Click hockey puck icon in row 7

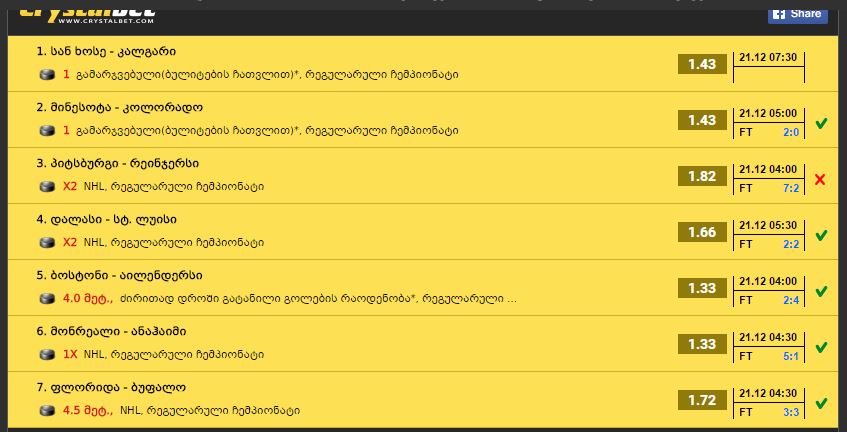pyautogui.click(x=48, y=410)
